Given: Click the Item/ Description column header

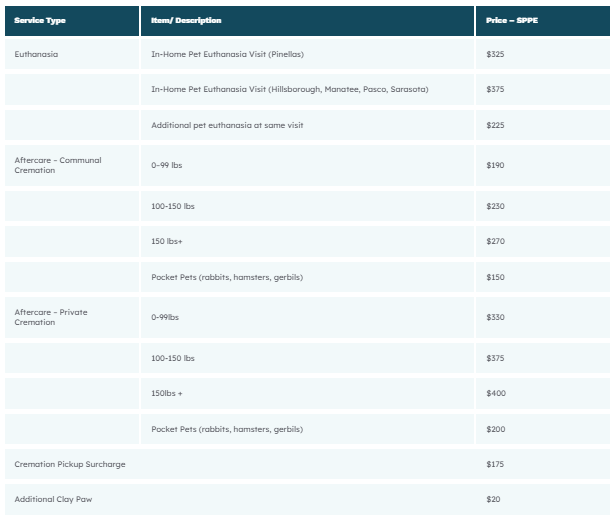Looking at the screenshot, I should 186,20.
